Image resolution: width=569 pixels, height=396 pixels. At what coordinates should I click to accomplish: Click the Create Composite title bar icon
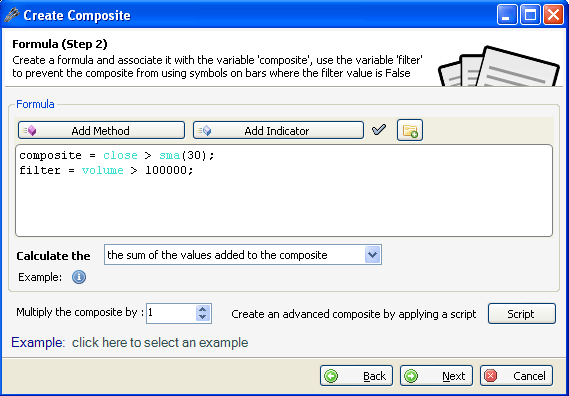(x=12, y=15)
